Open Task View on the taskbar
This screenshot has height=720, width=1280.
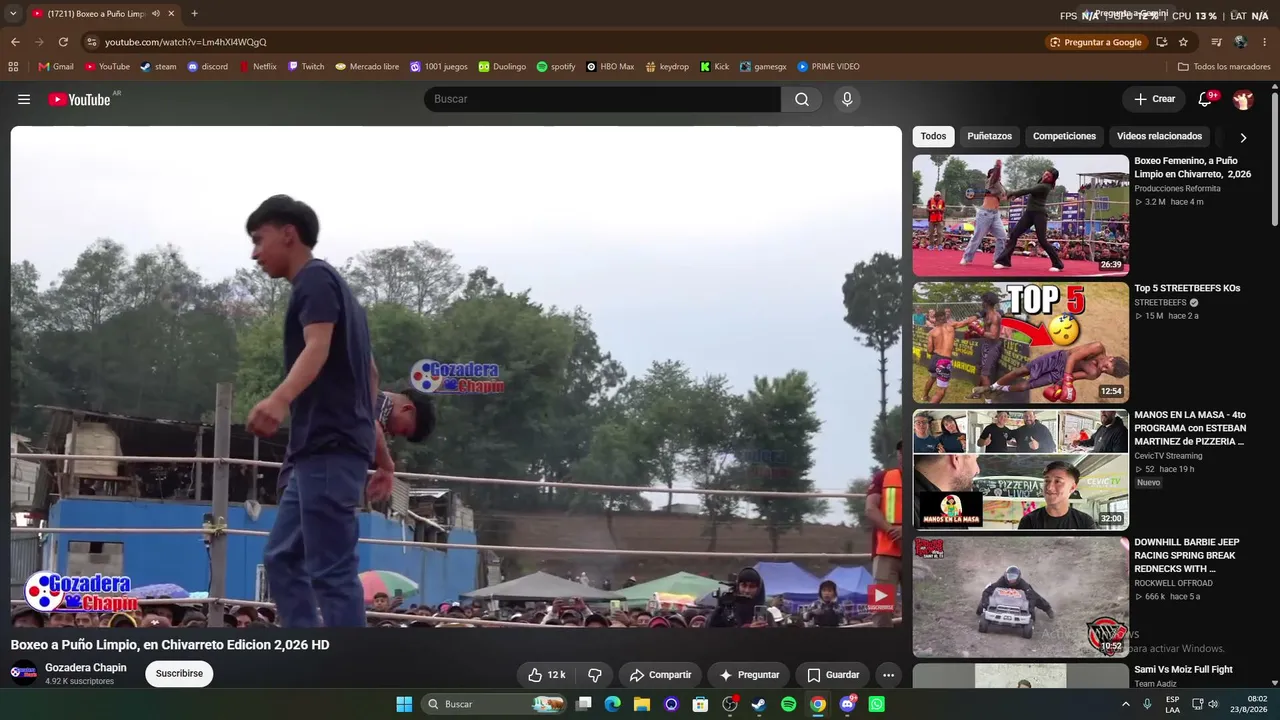(x=583, y=704)
